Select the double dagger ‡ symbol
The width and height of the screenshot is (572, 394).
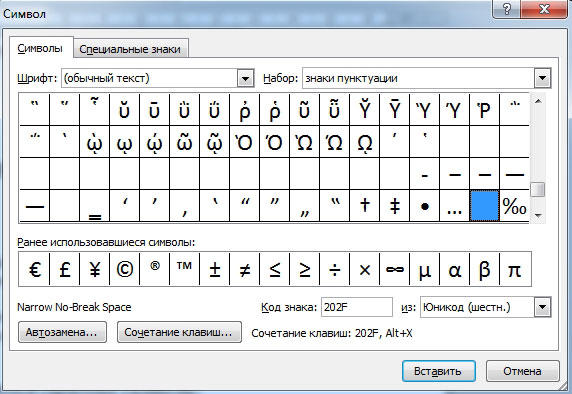coord(394,206)
